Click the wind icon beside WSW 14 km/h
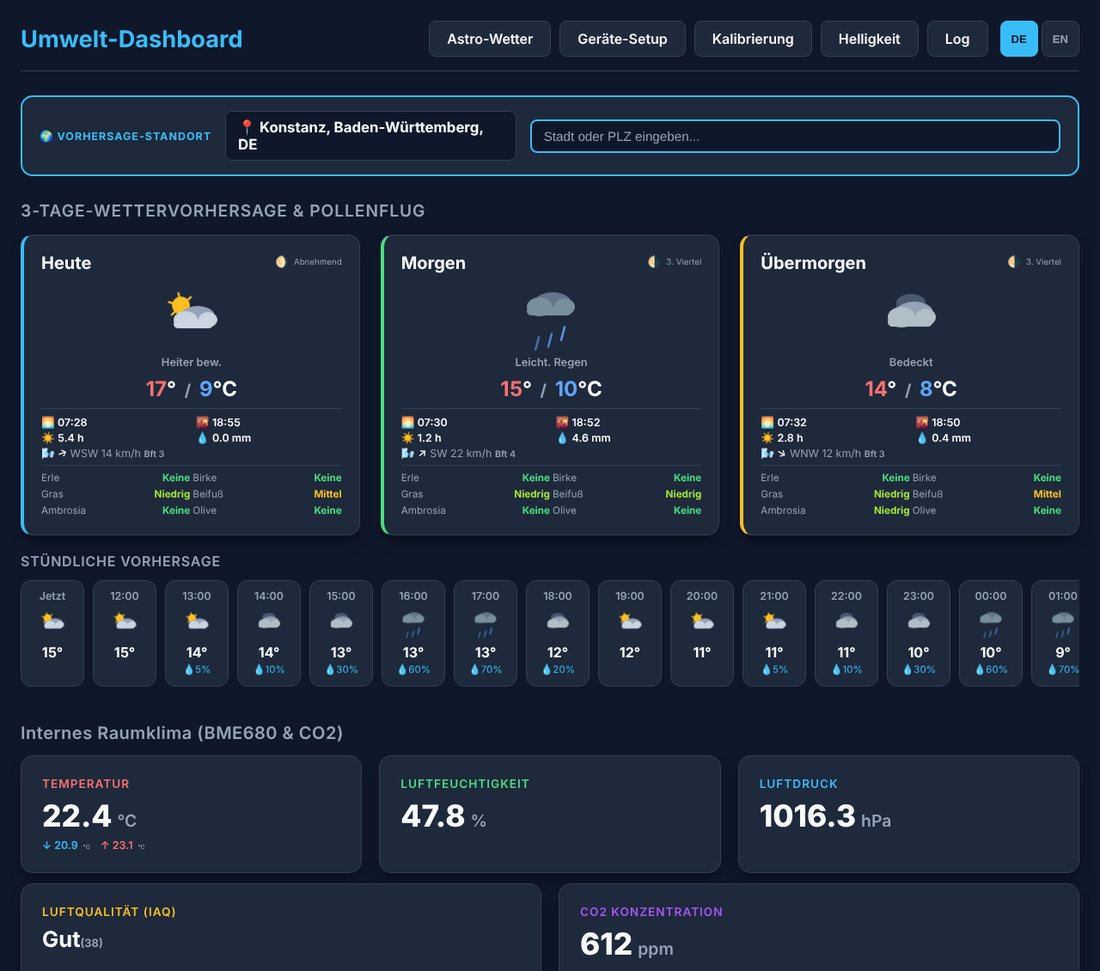Screen dimensions: 1100x971 (x=48, y=453)
